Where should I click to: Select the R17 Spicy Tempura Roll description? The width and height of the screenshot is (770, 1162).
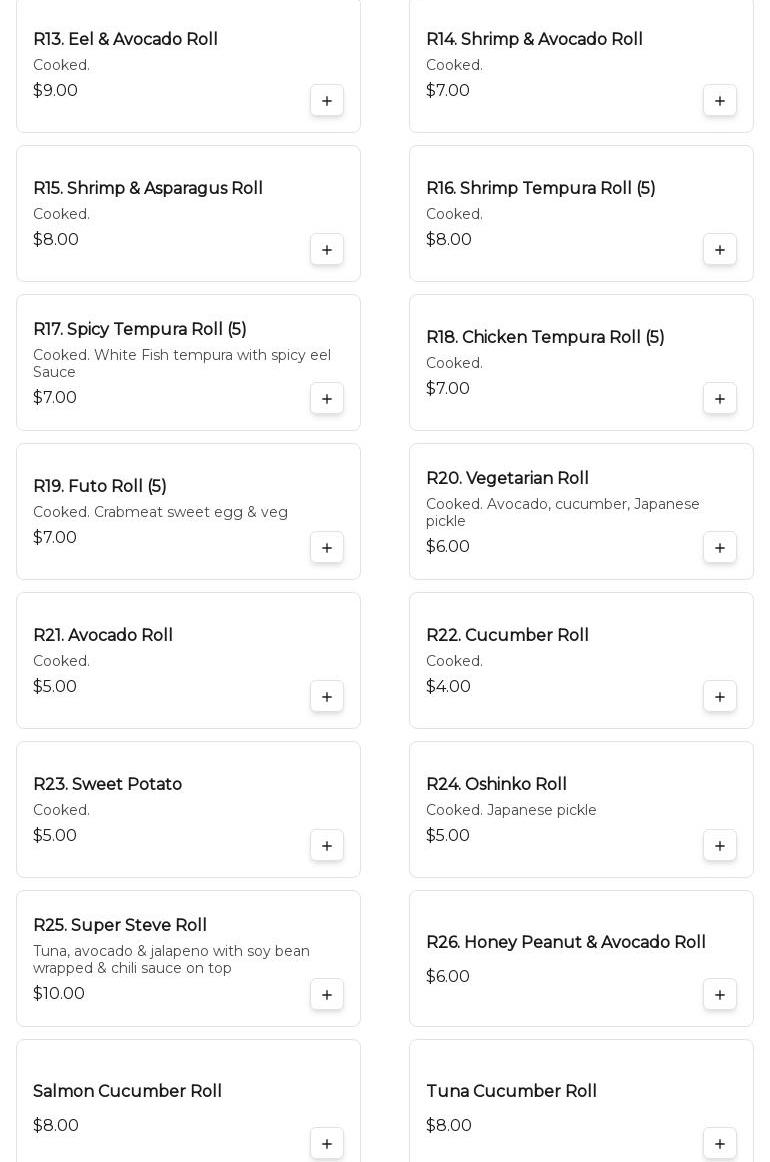pyautogui.click(x=181, y=364)
